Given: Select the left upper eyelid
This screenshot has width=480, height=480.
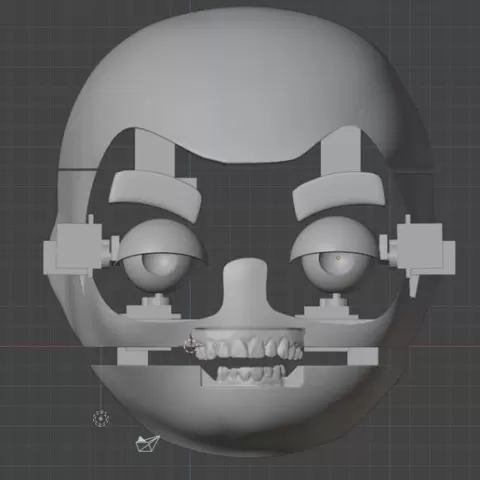Looking at the screenshot, I should [x=161, y=240].
